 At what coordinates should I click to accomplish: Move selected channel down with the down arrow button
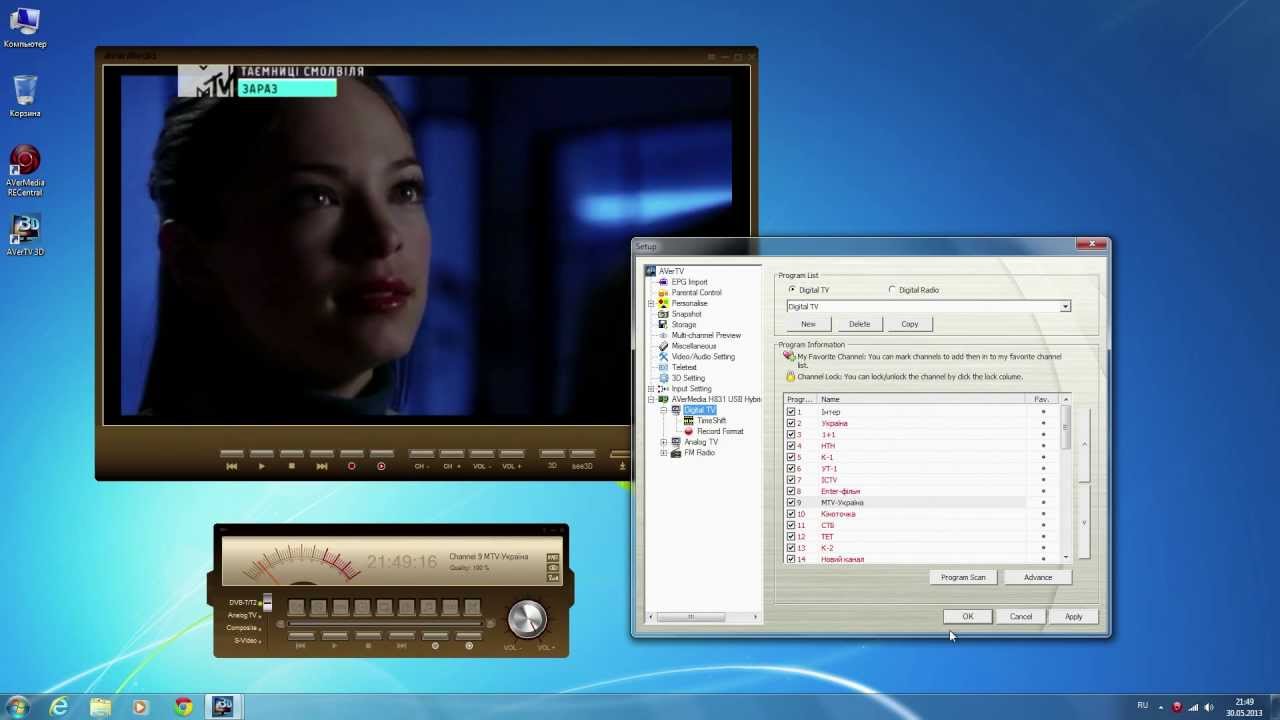tap(1085, 523)
